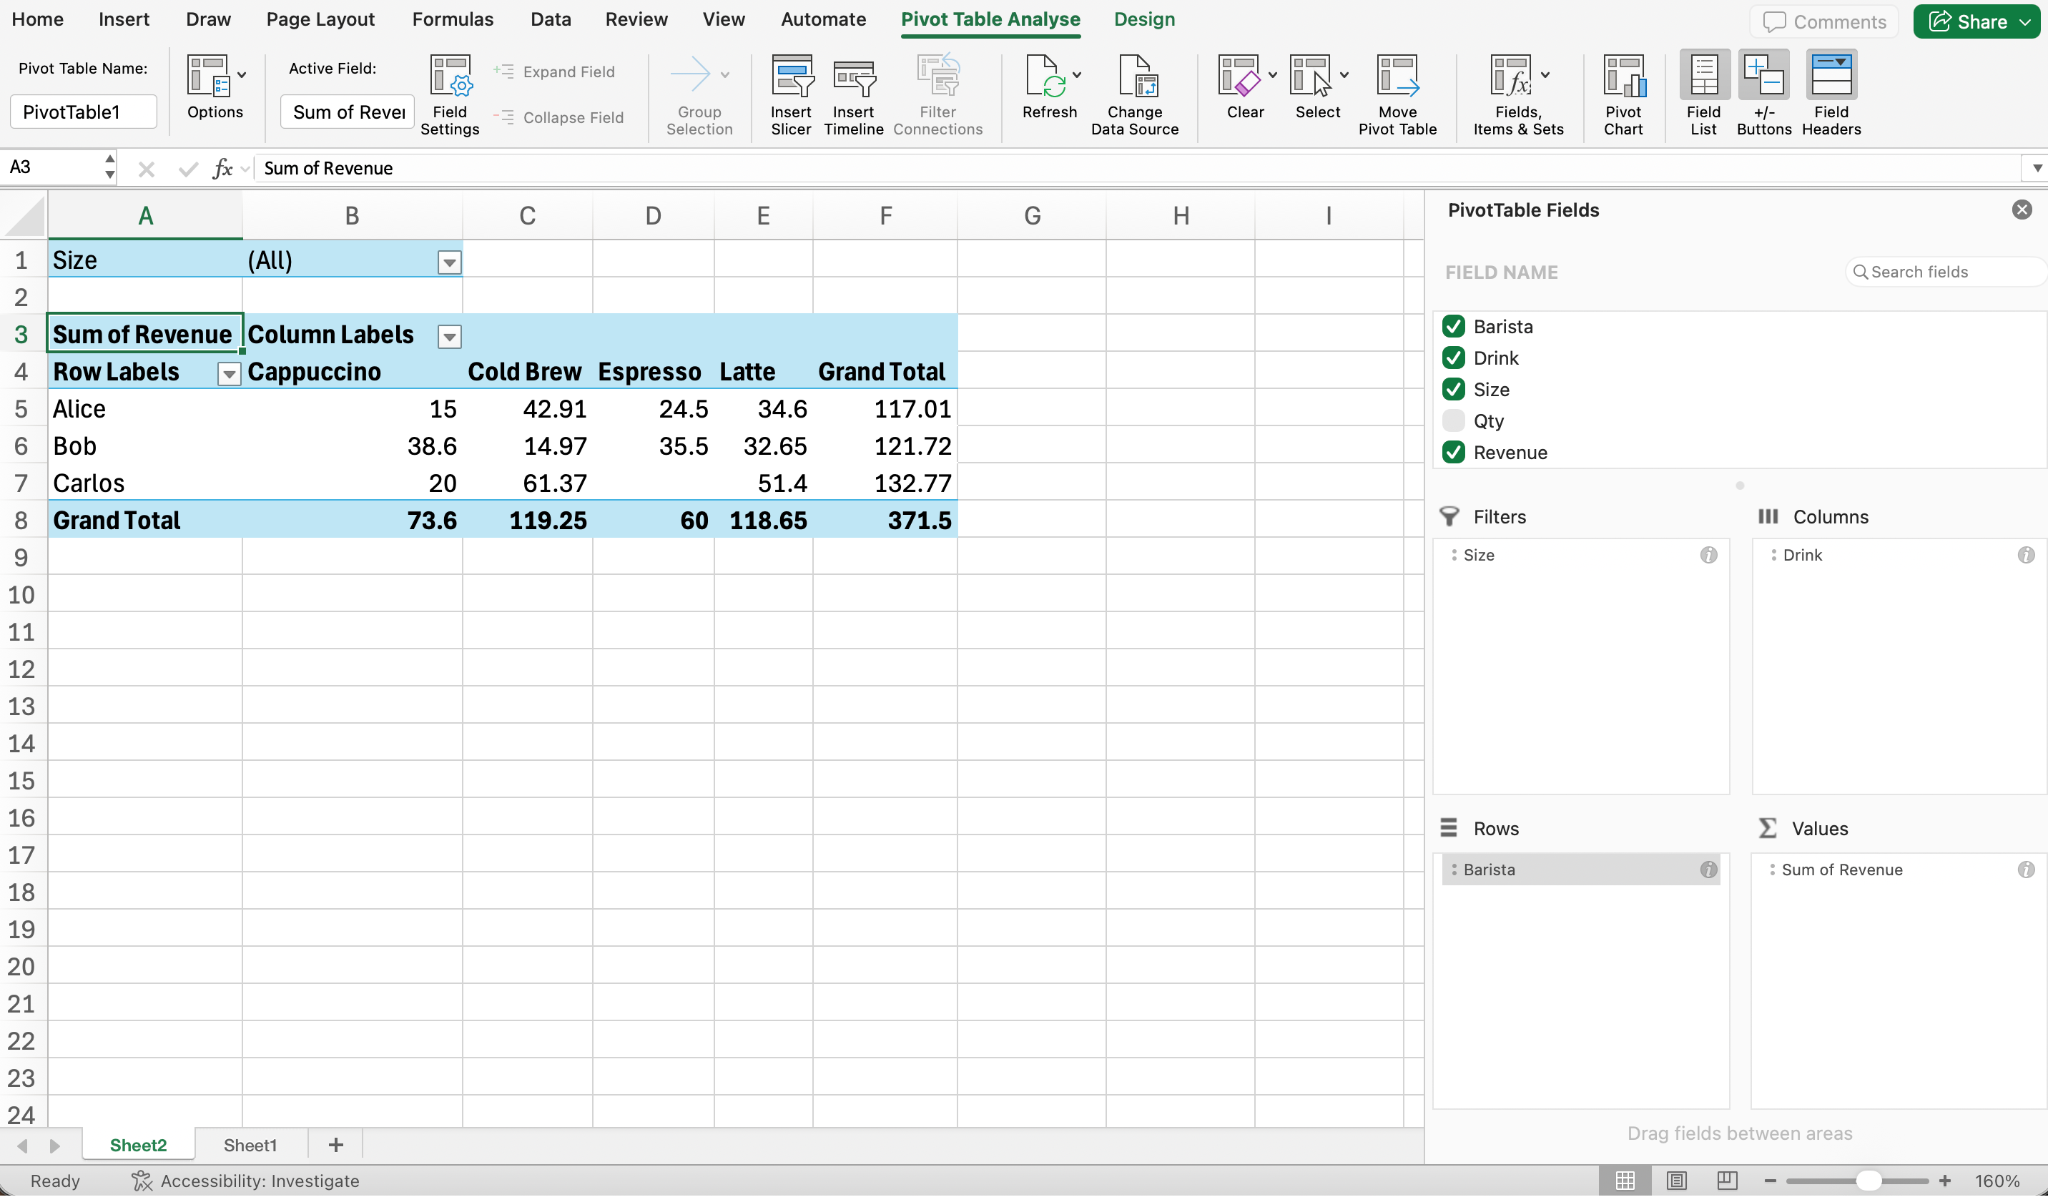Switch to Page Layout view in status bar
Viewport: 2048px width, 1196px height.
click(x=1677, y=1181)
